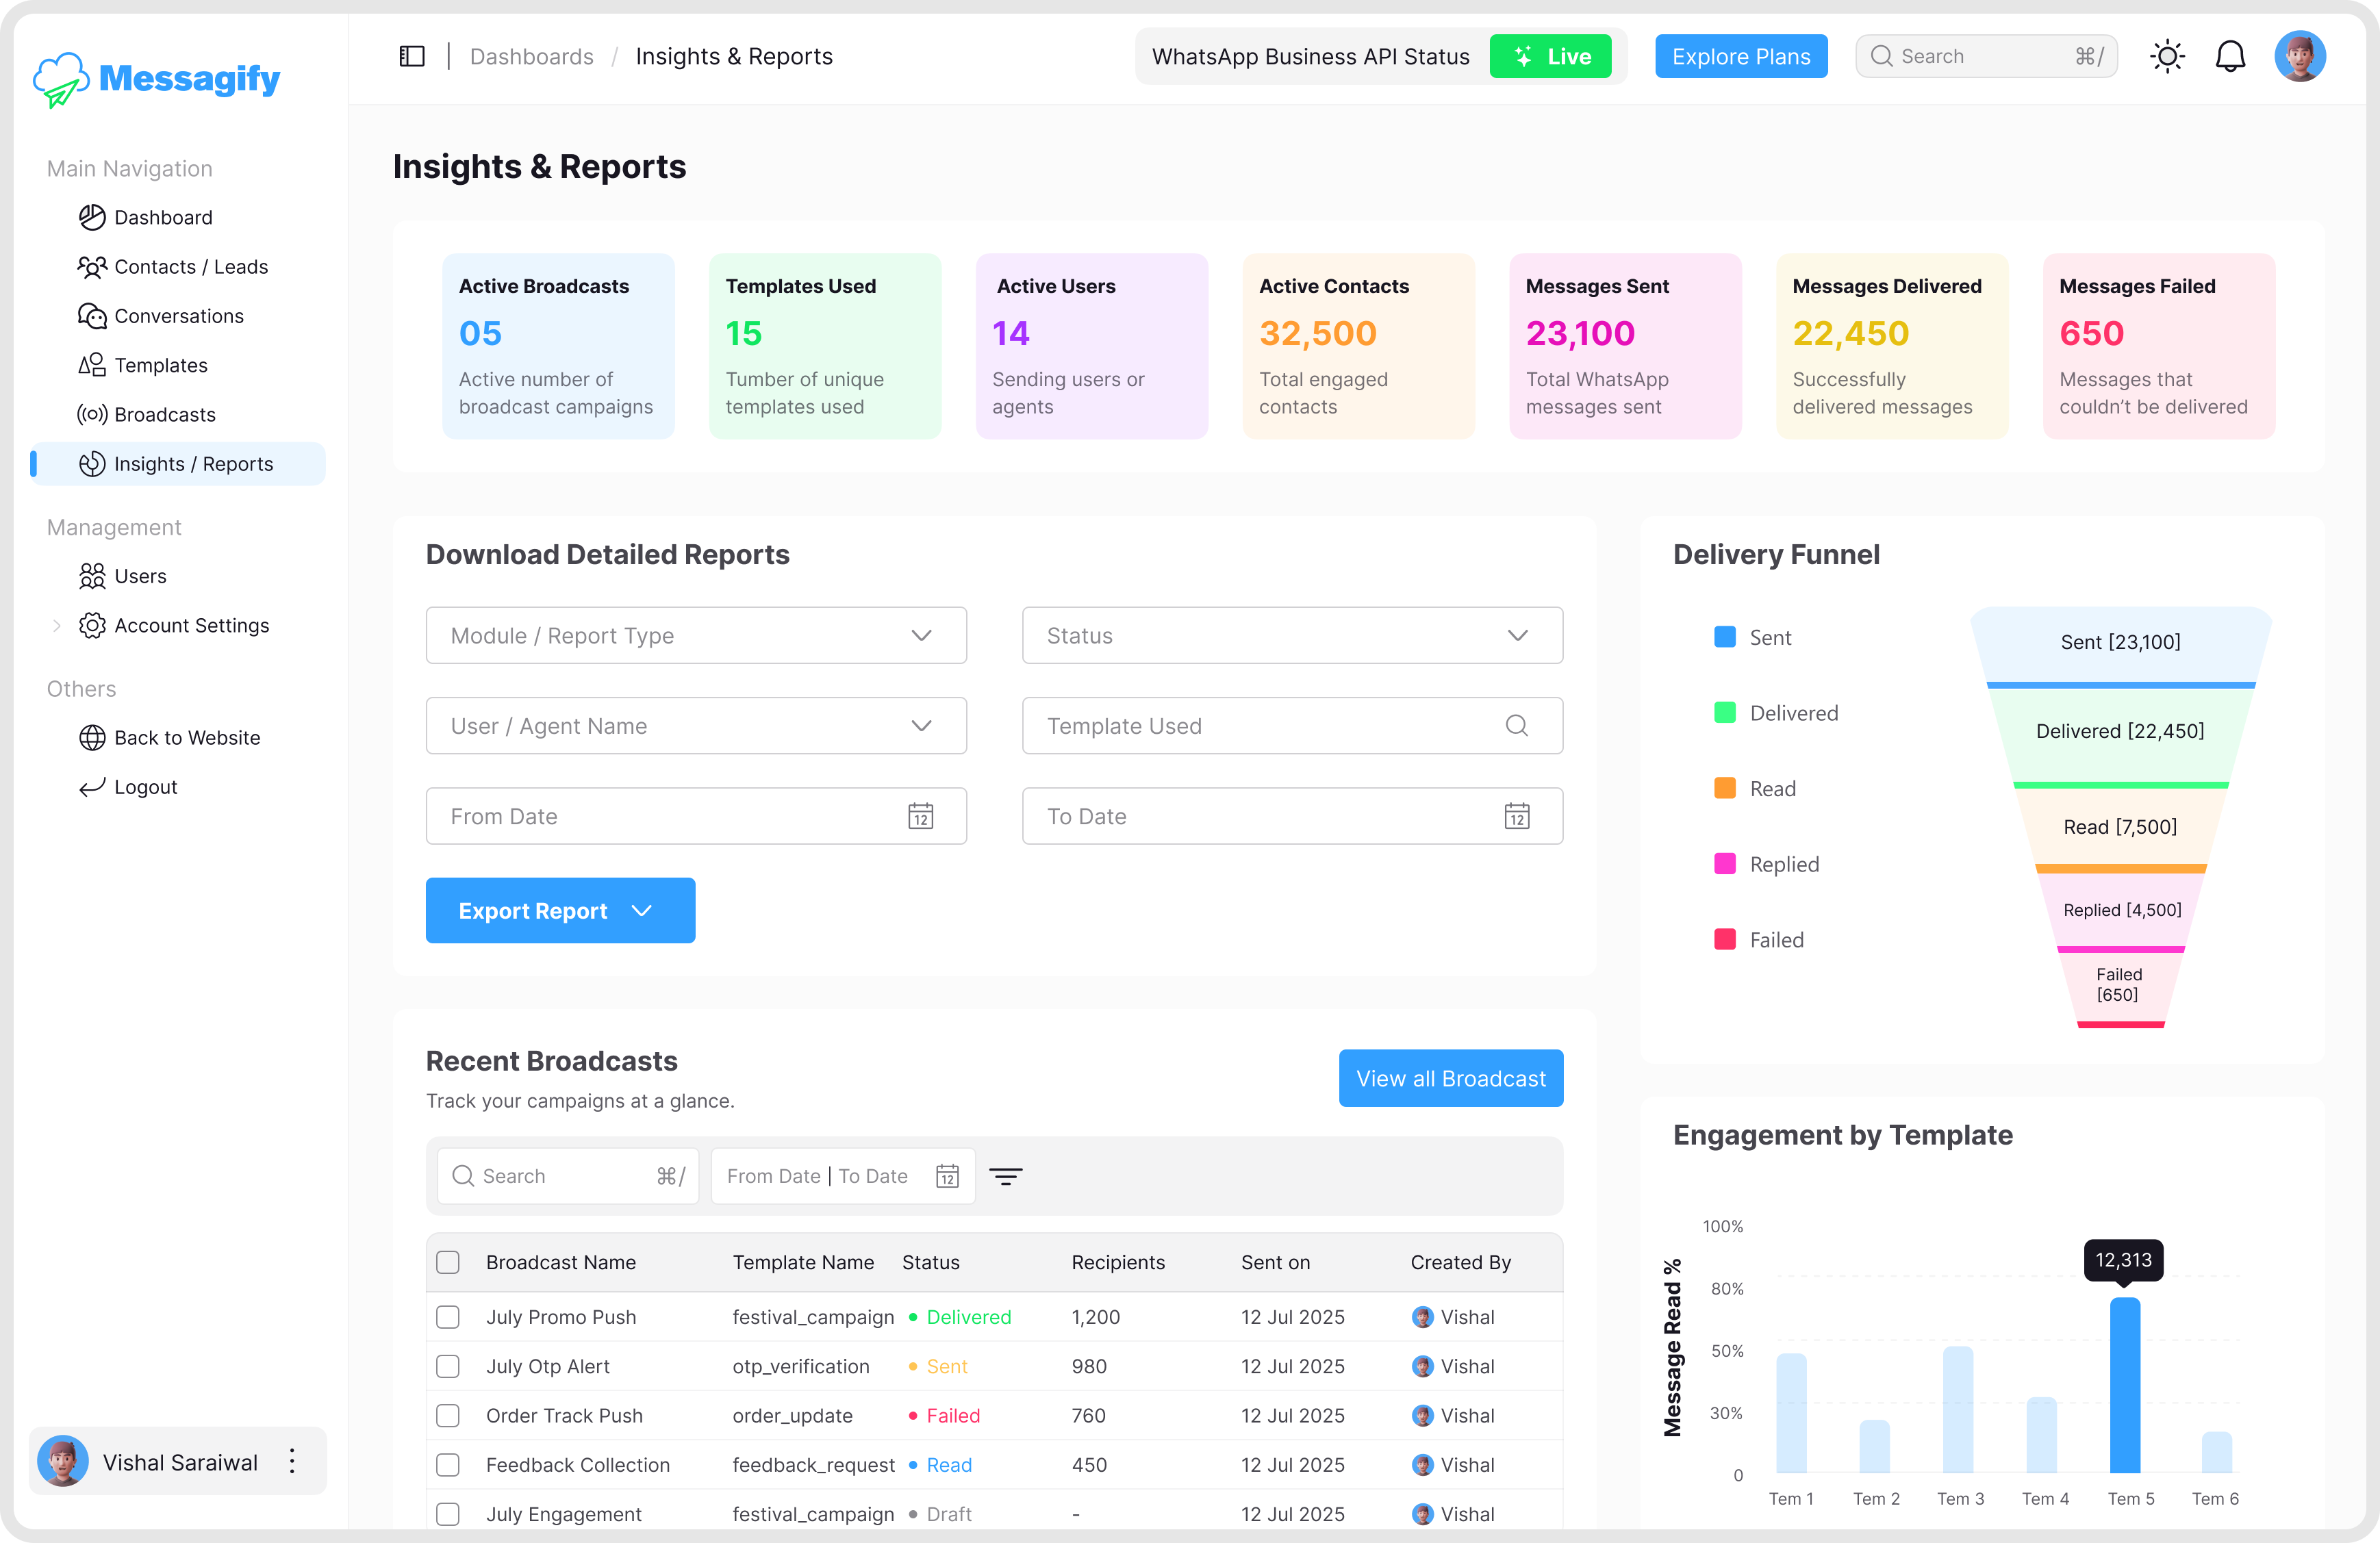Go to Broadcasts in the sidebar
Viewport: 2380px width, 1543px height.
165,414
